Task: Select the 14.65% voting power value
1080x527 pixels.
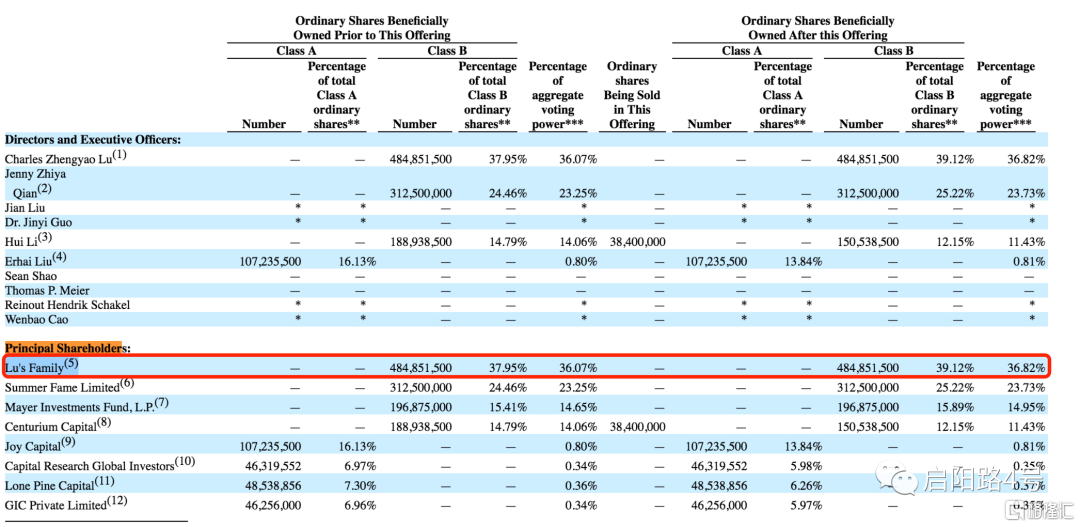Action: click(x=579, y=408)
